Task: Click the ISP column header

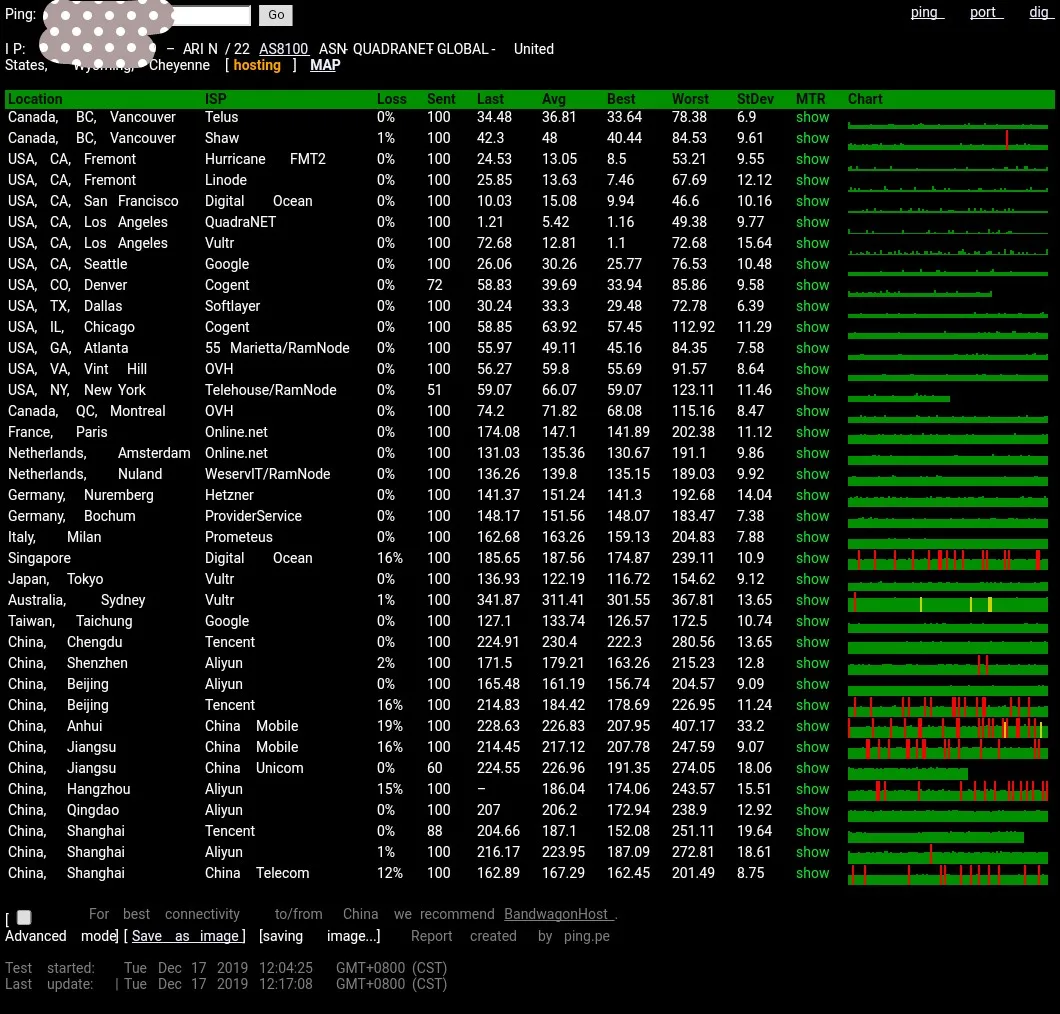Action: pyautogui.click(x=216, y=99)
